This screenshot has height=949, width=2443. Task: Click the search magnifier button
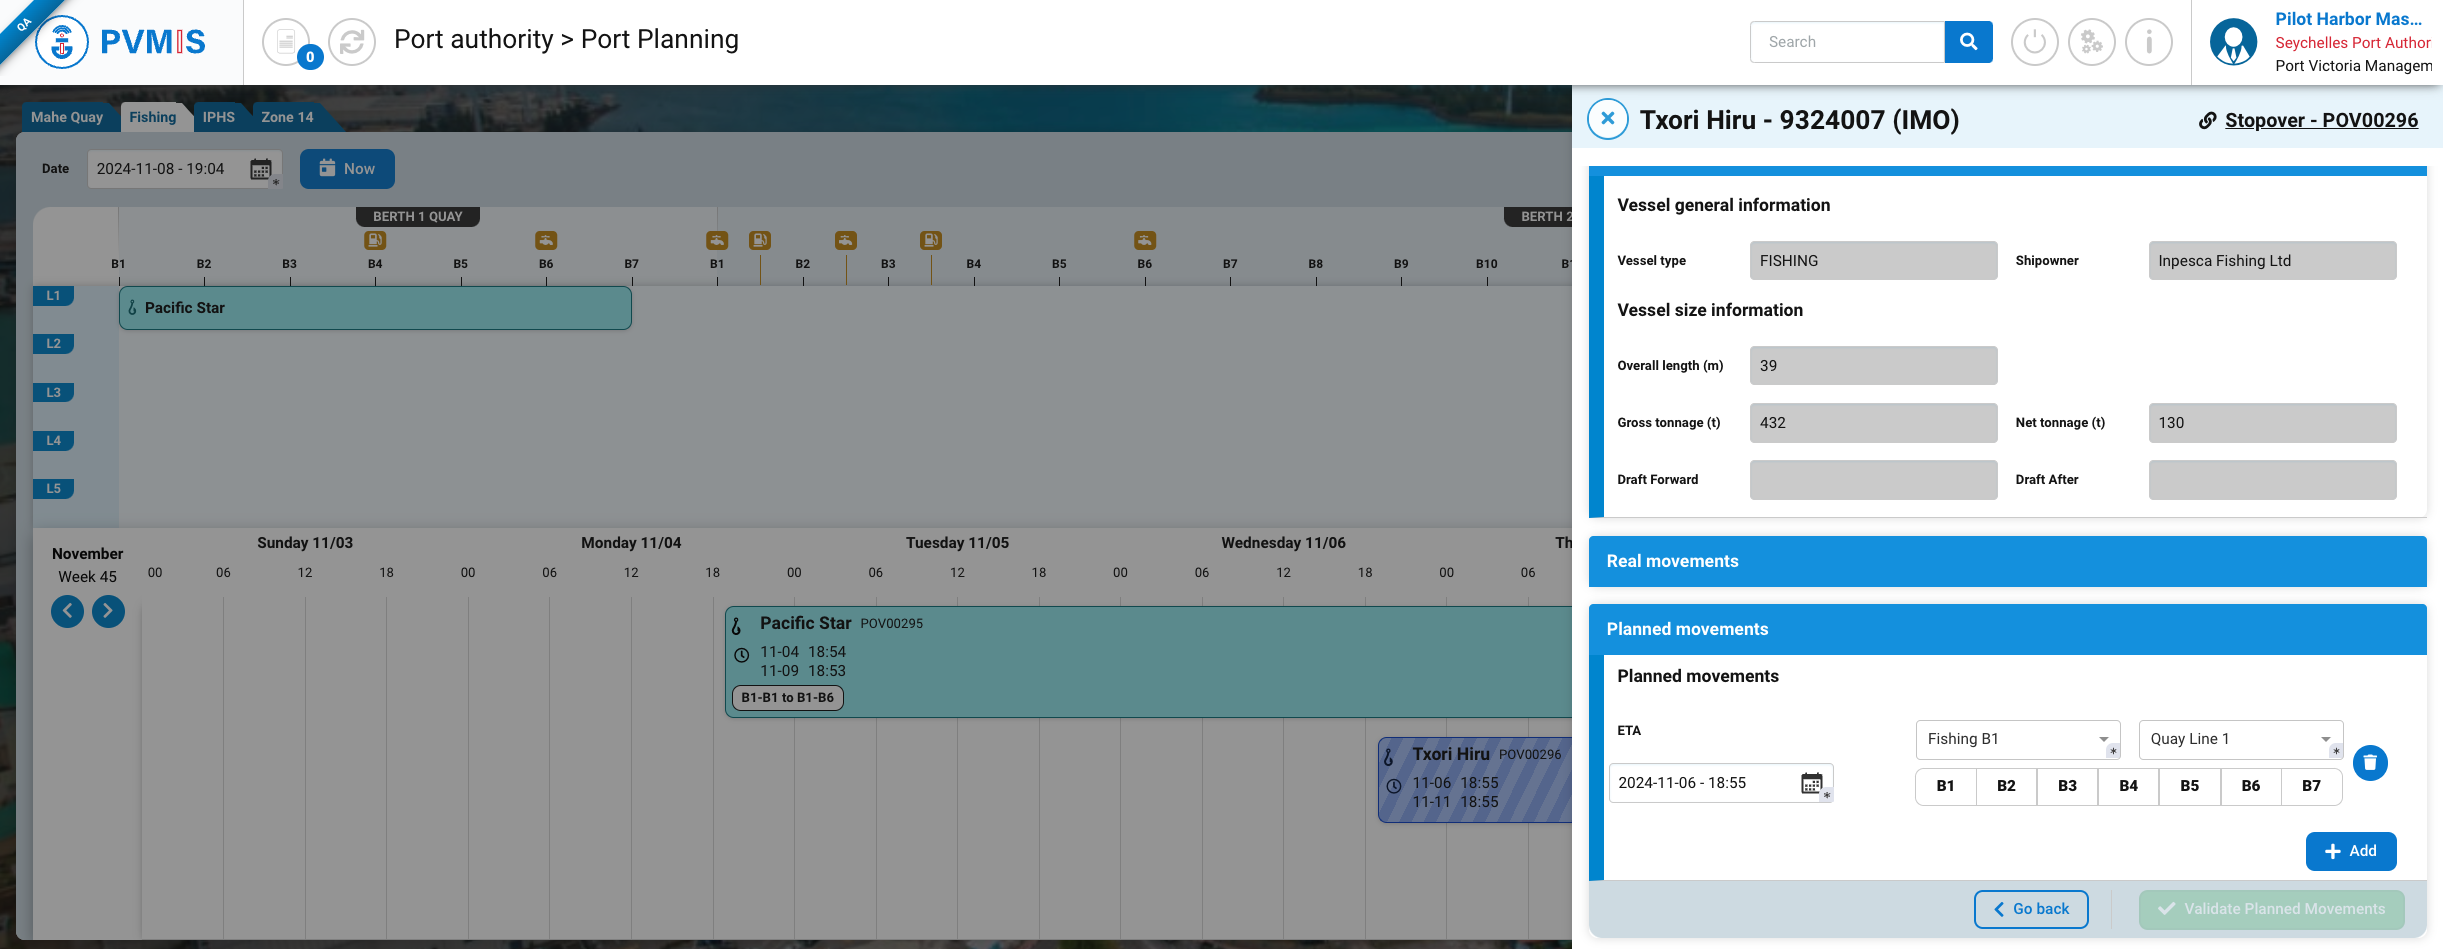1968,42
